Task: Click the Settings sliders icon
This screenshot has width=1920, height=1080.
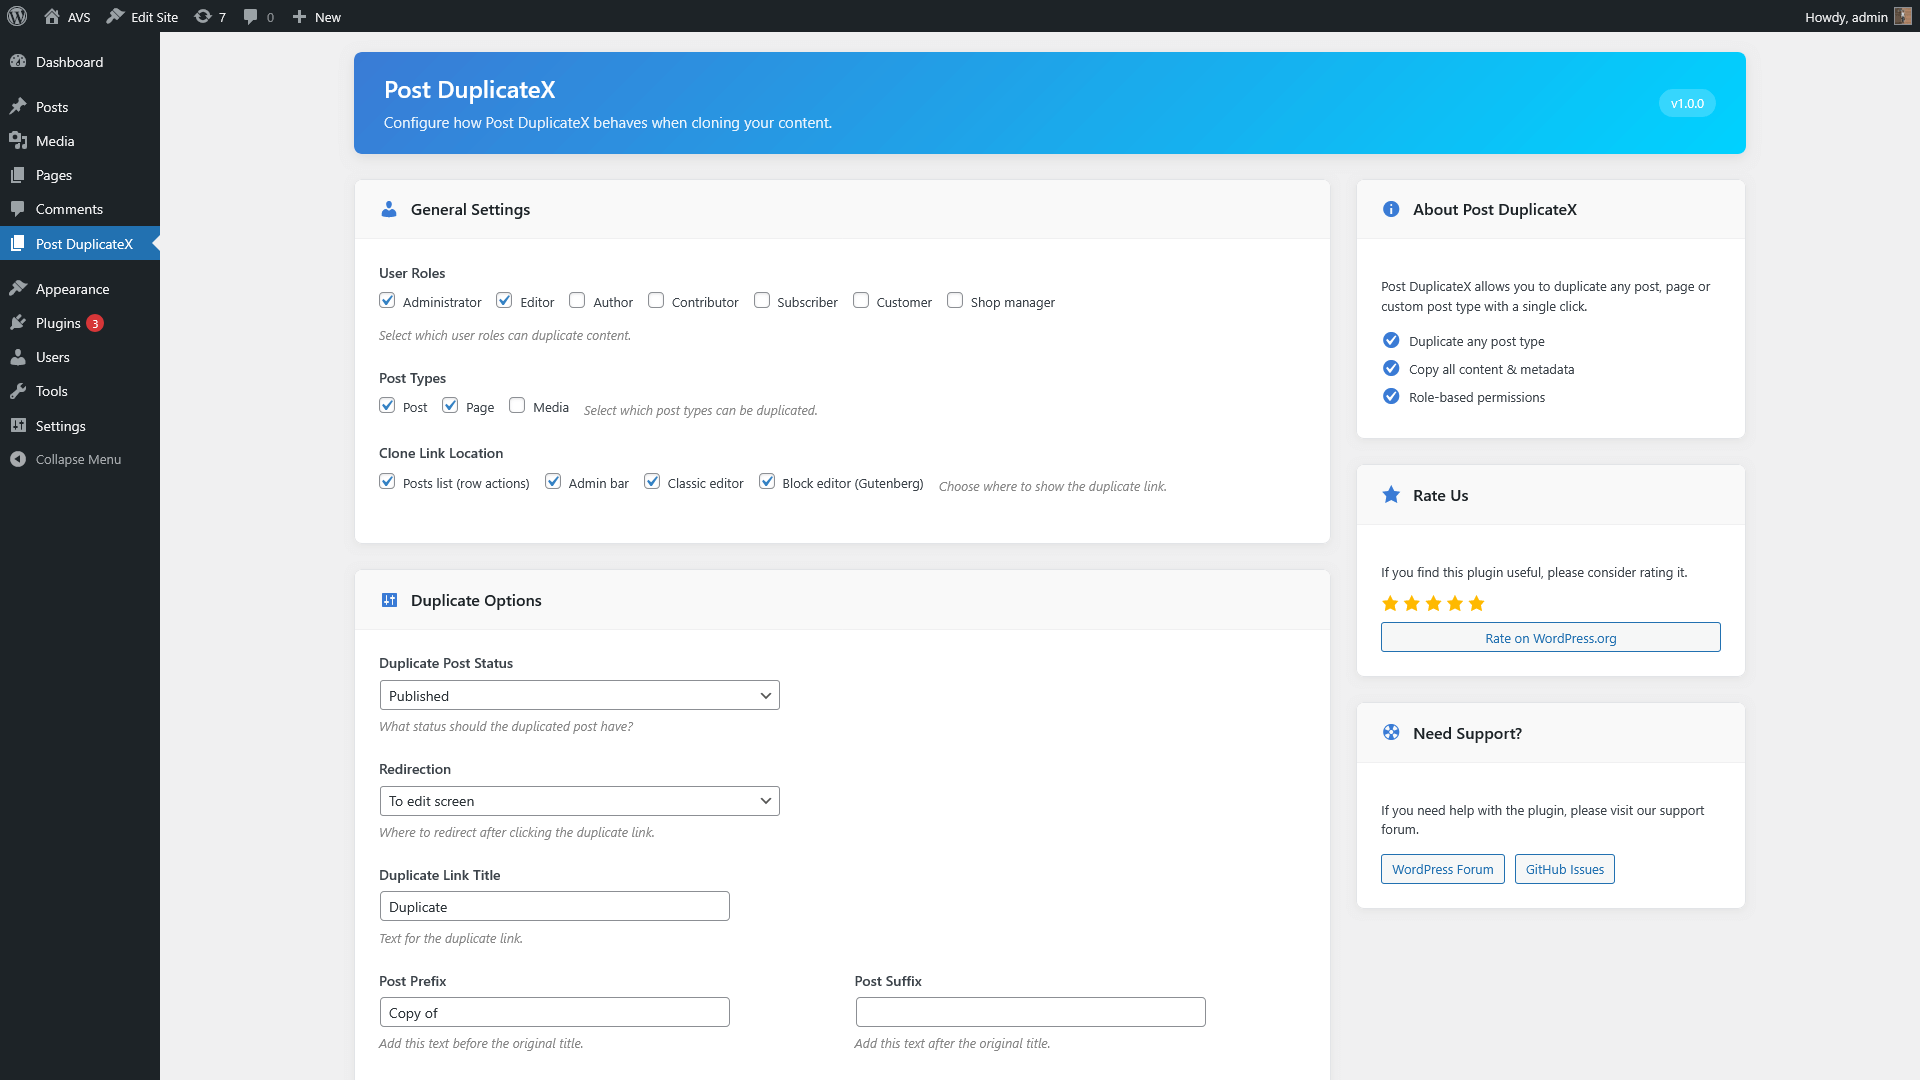Action: point(18,426)
